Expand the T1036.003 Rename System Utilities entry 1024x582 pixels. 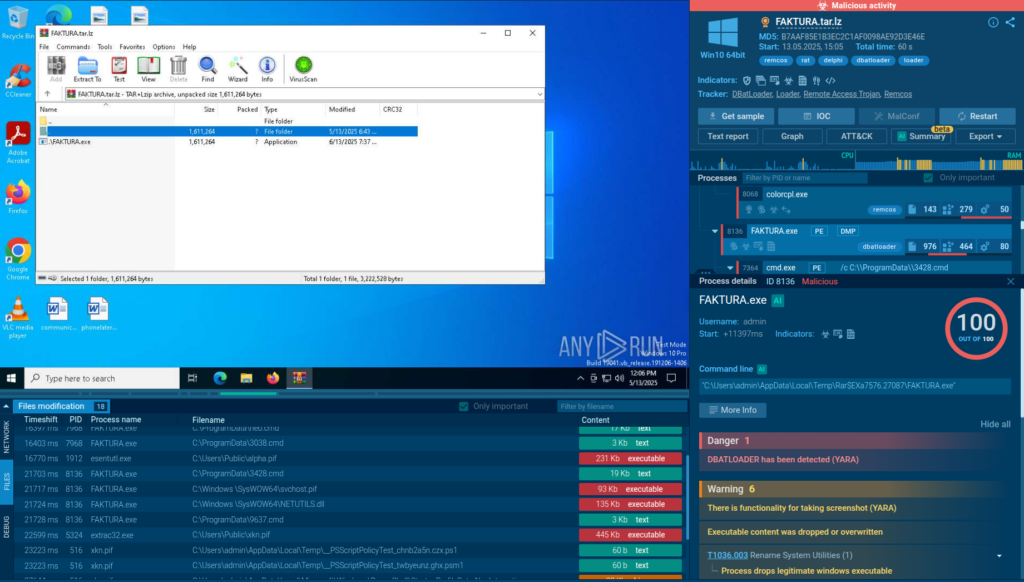[x=998, y=555]
